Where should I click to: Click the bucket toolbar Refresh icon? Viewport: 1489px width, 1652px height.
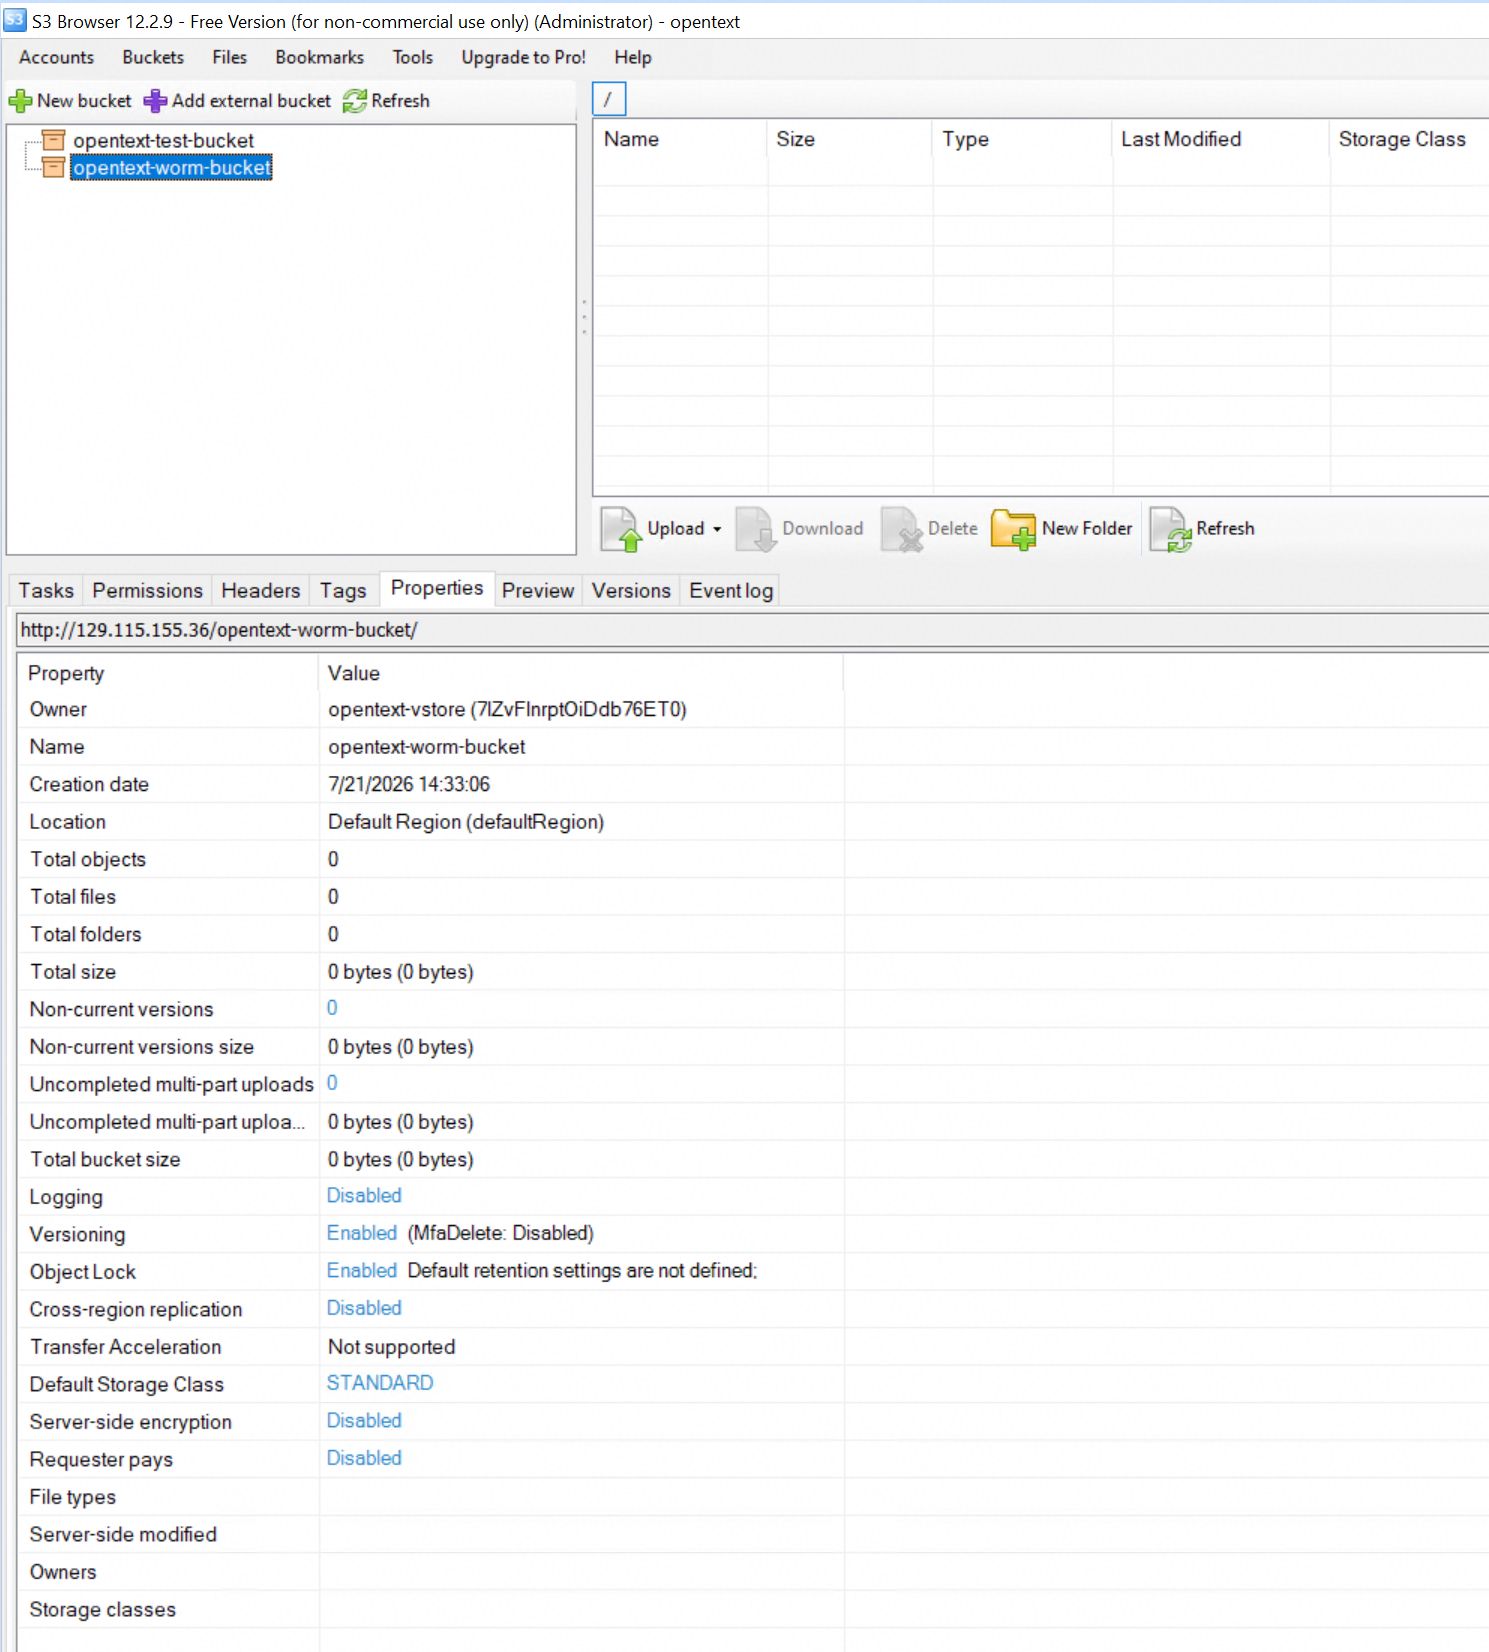[355, 101]
